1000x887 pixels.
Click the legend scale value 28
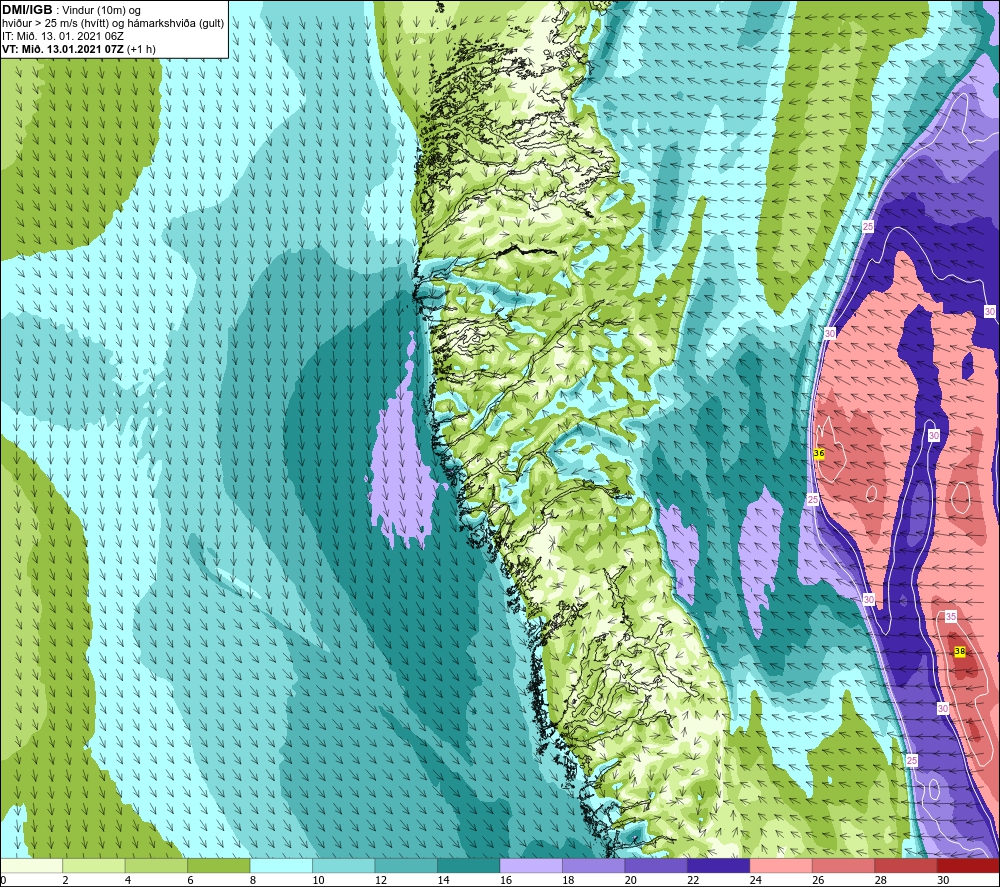(x=881, y=881)
